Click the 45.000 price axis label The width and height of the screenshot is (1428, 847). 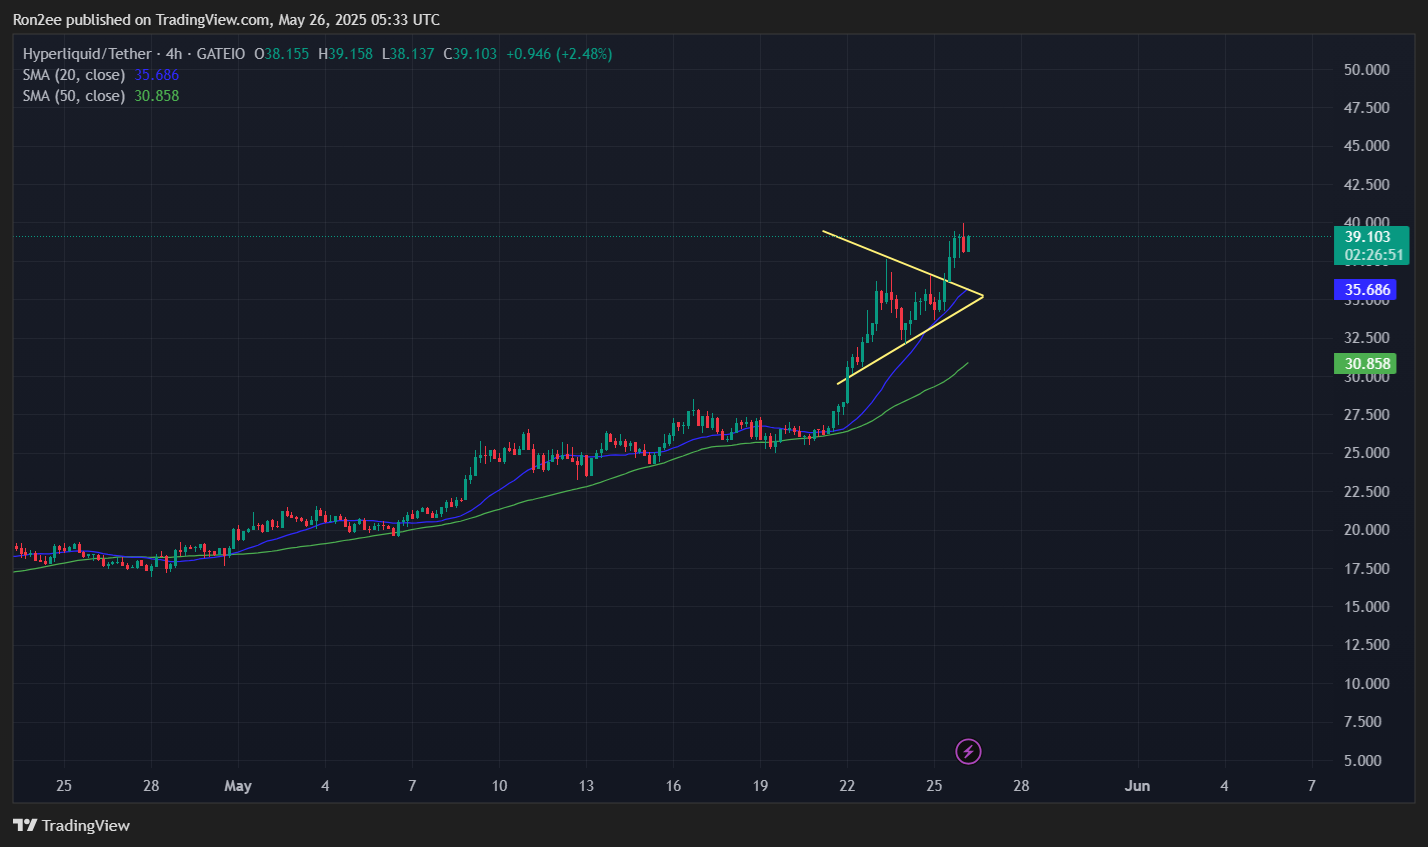pos(1368,146)
